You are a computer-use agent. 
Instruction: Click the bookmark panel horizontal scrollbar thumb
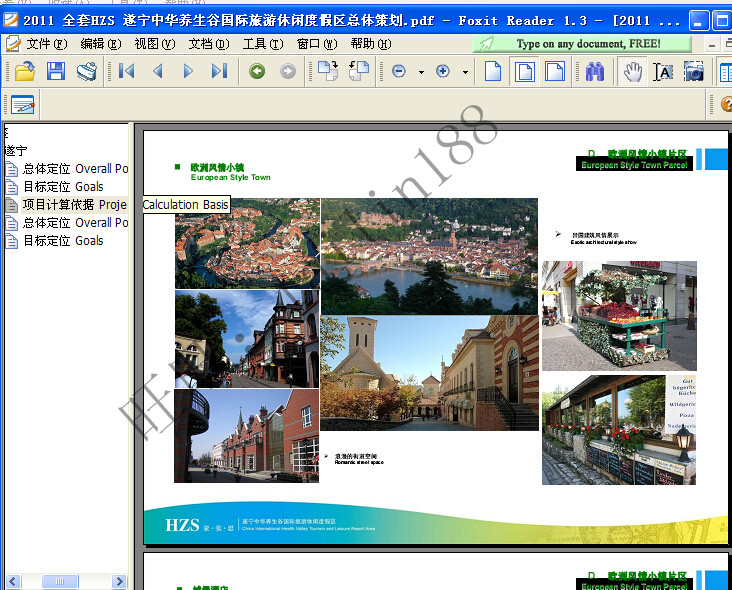[60, 582]
